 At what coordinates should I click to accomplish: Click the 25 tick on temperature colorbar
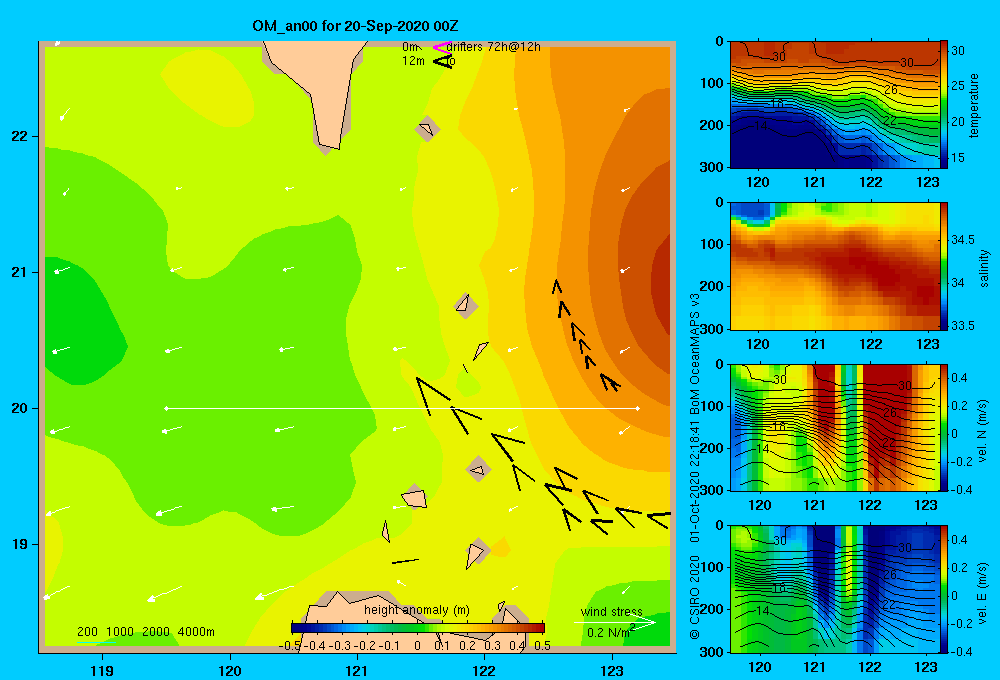958,86
